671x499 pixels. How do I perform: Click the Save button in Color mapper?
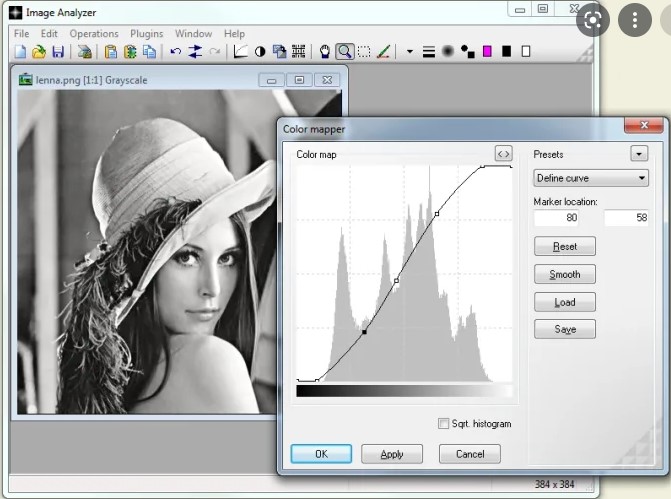565,329
